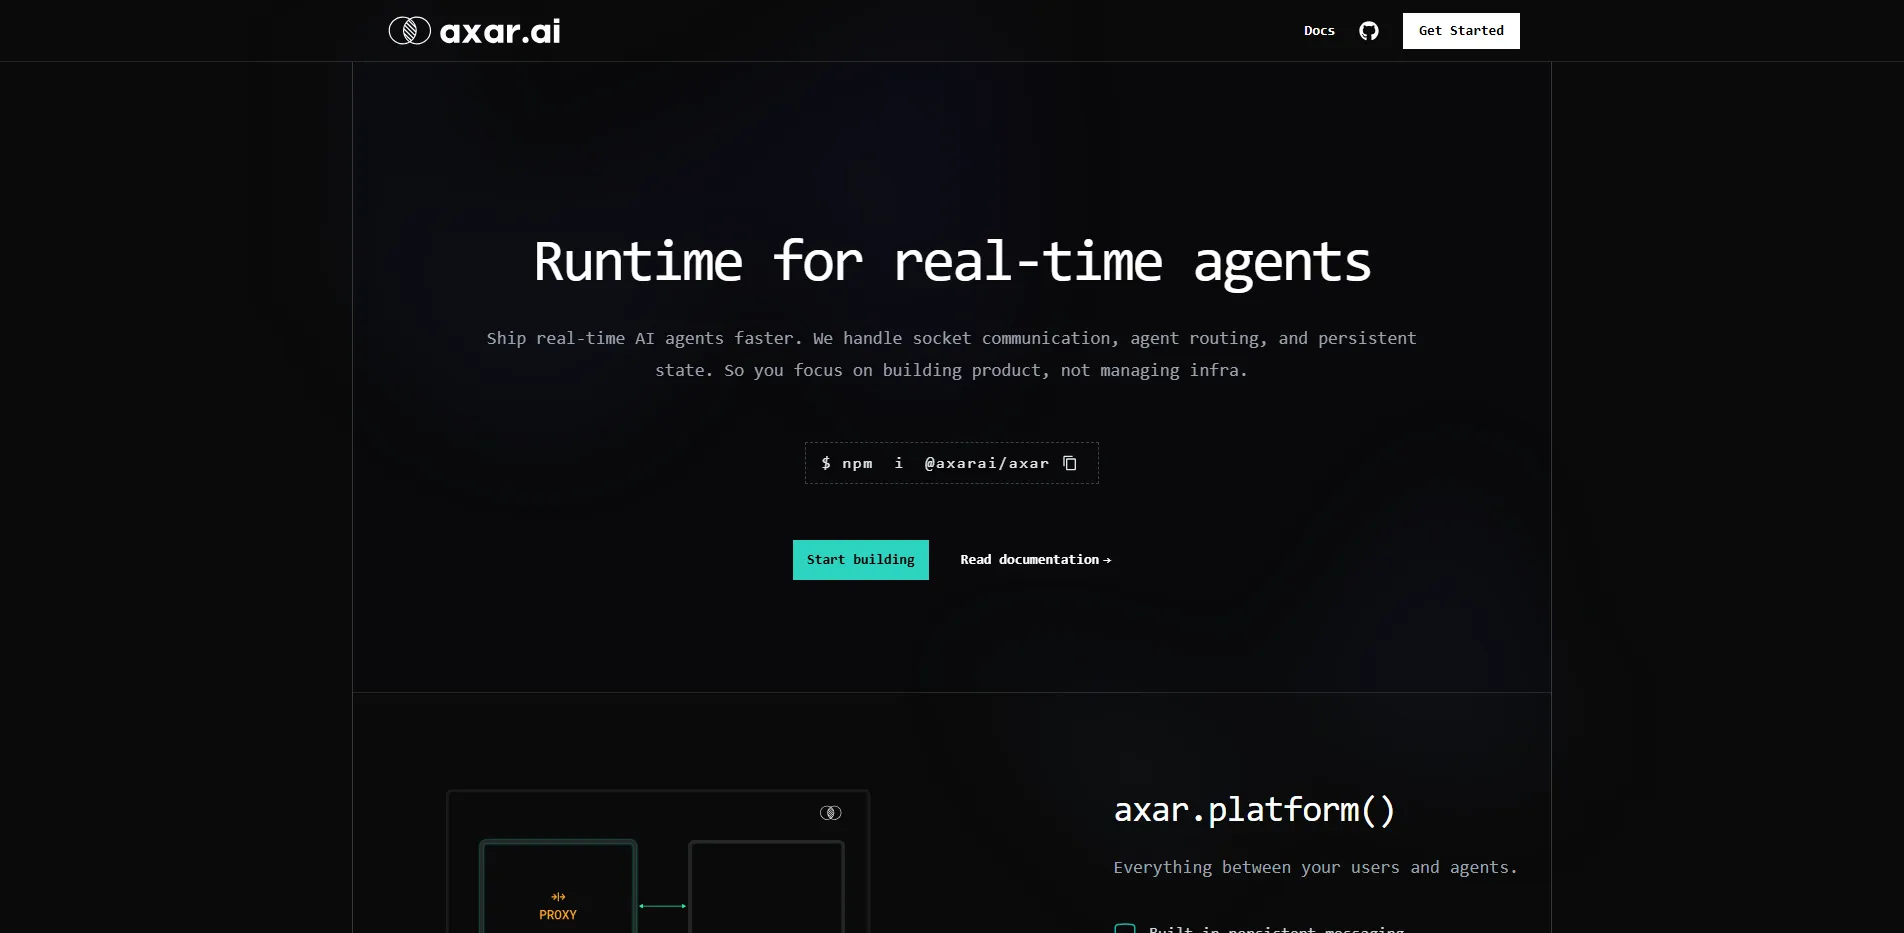Click the axar spiral icon inside the diagram card
Viewport: 1904px width, 933px height.
(x=830, y=812)
